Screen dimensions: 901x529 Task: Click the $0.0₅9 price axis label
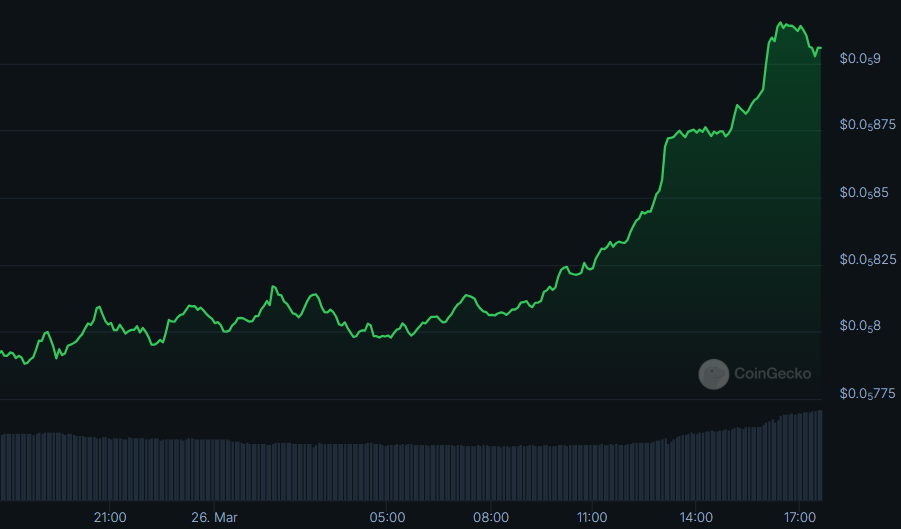point(859,59)
